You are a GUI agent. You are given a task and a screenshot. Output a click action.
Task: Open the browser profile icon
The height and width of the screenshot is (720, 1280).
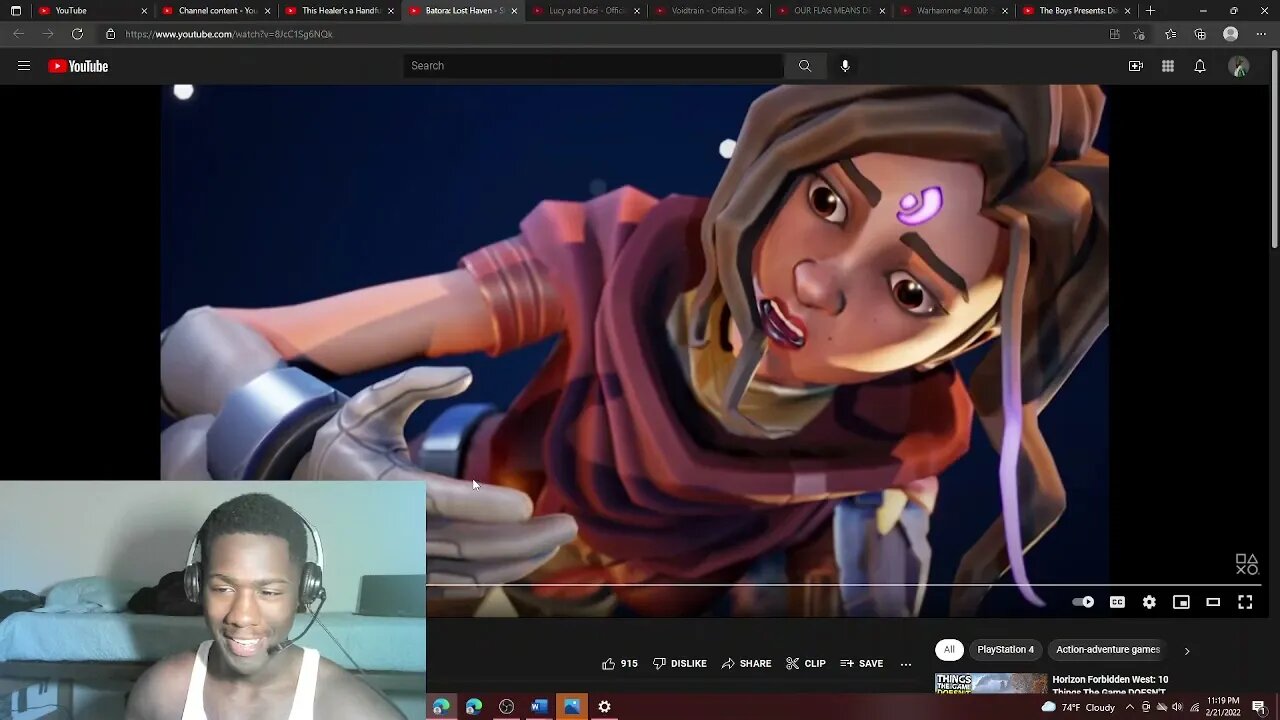coord(1231,34)
